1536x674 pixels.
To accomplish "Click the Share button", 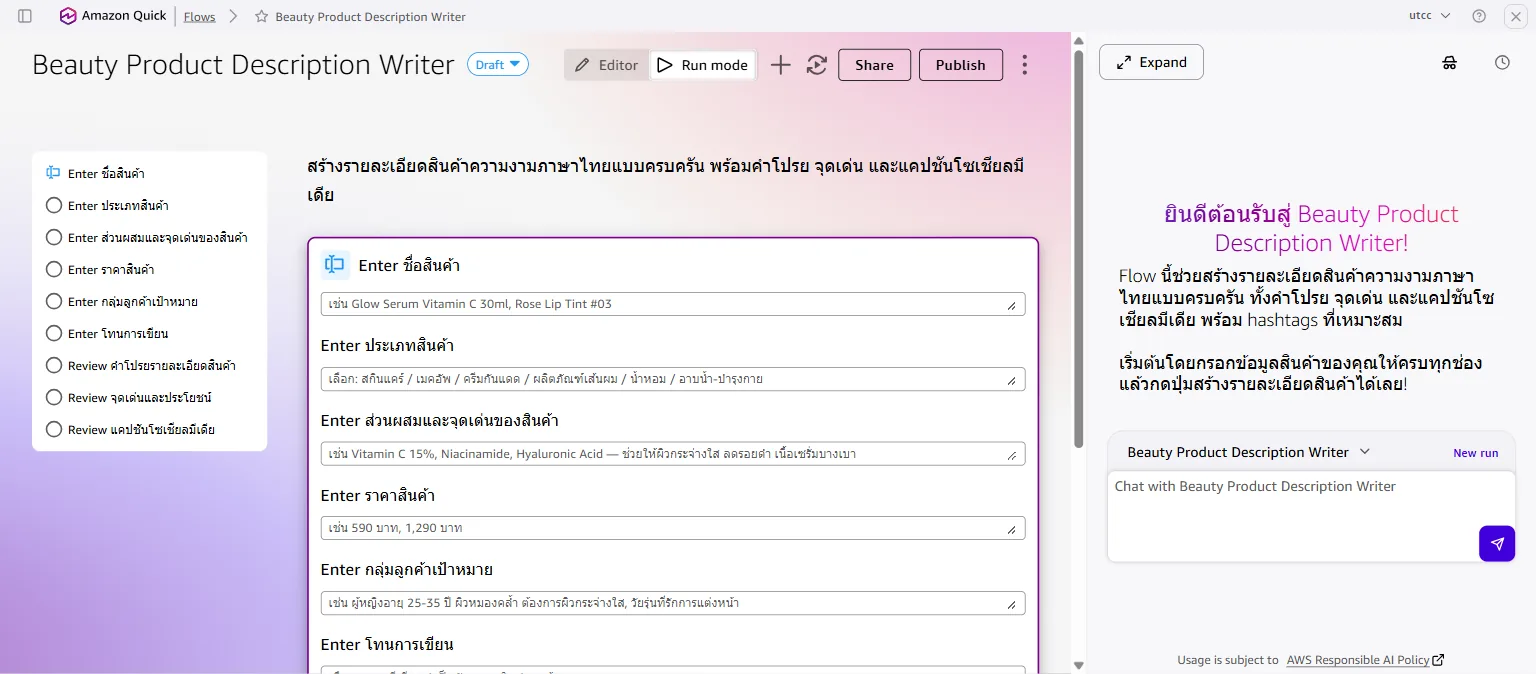I will (x=874, y=65).
